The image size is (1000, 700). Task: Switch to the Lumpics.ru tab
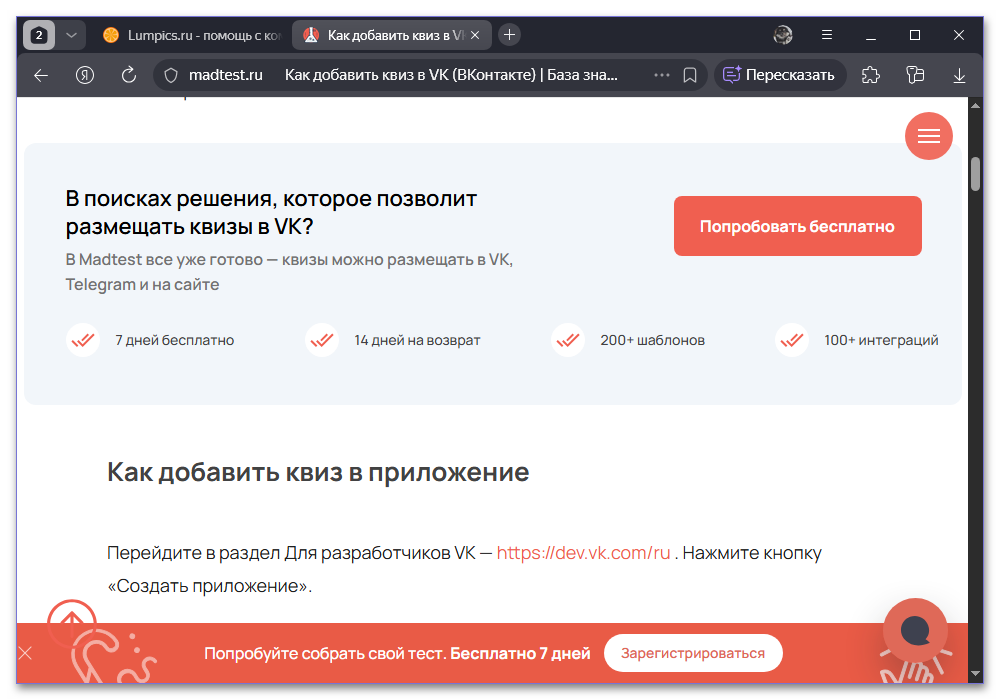coord(191,35)
